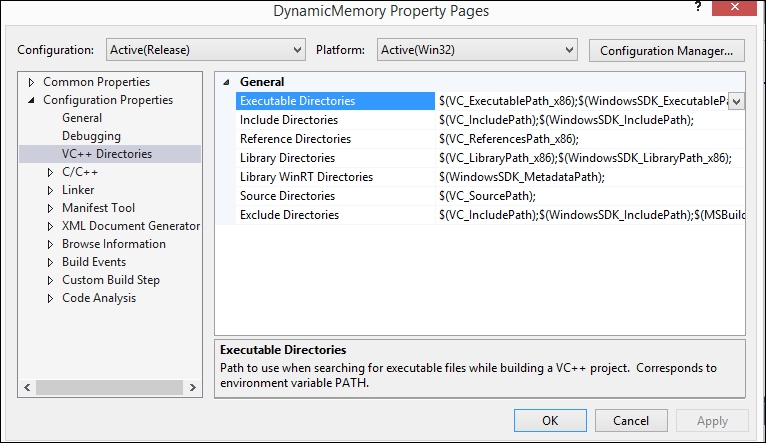Select the Include Directories property name
The image size is (766, 443).
(289, 120)
